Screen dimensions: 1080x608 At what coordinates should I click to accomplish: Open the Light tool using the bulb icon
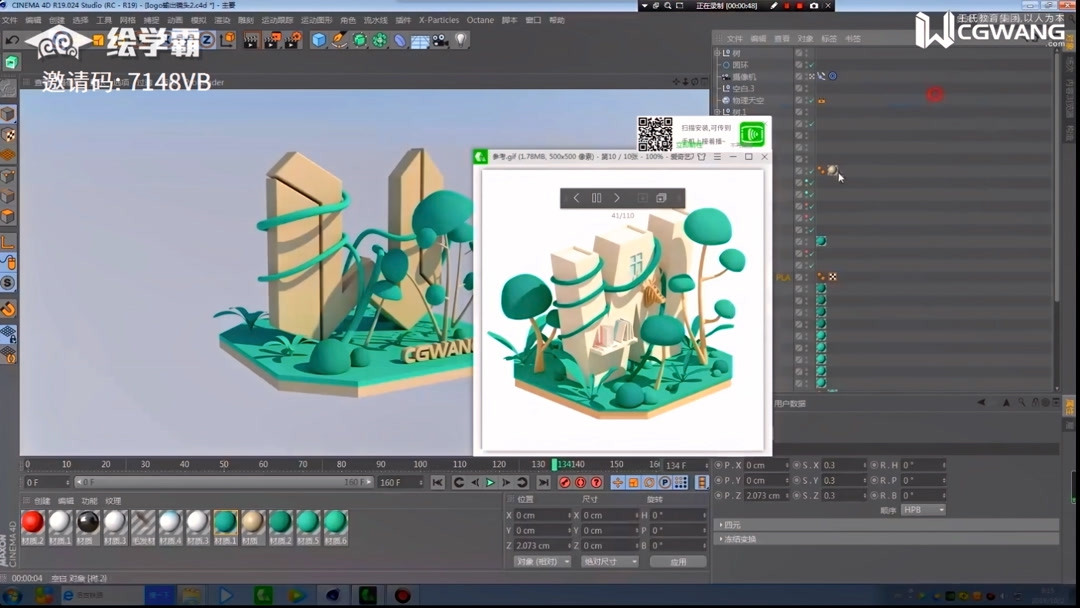pos(459,40)
